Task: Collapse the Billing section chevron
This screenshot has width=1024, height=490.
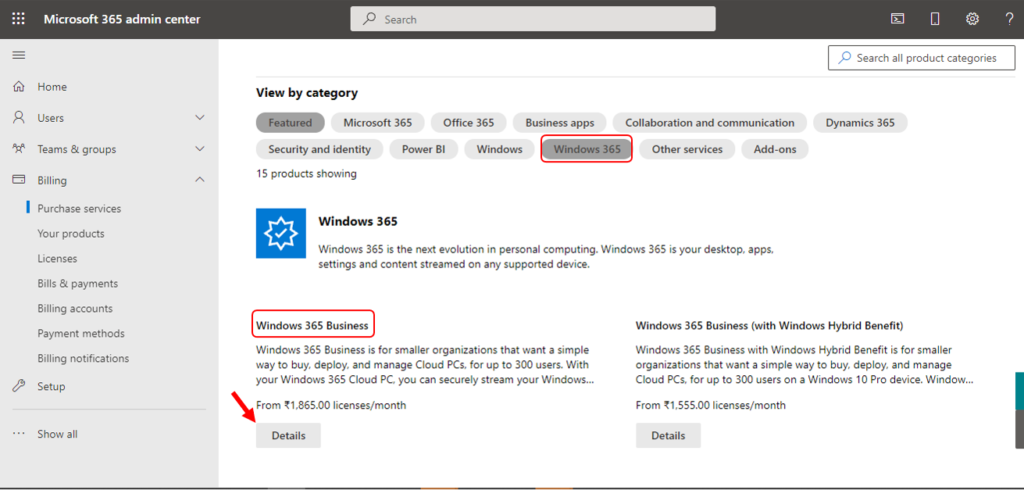Action: click(x=200, y=180)
